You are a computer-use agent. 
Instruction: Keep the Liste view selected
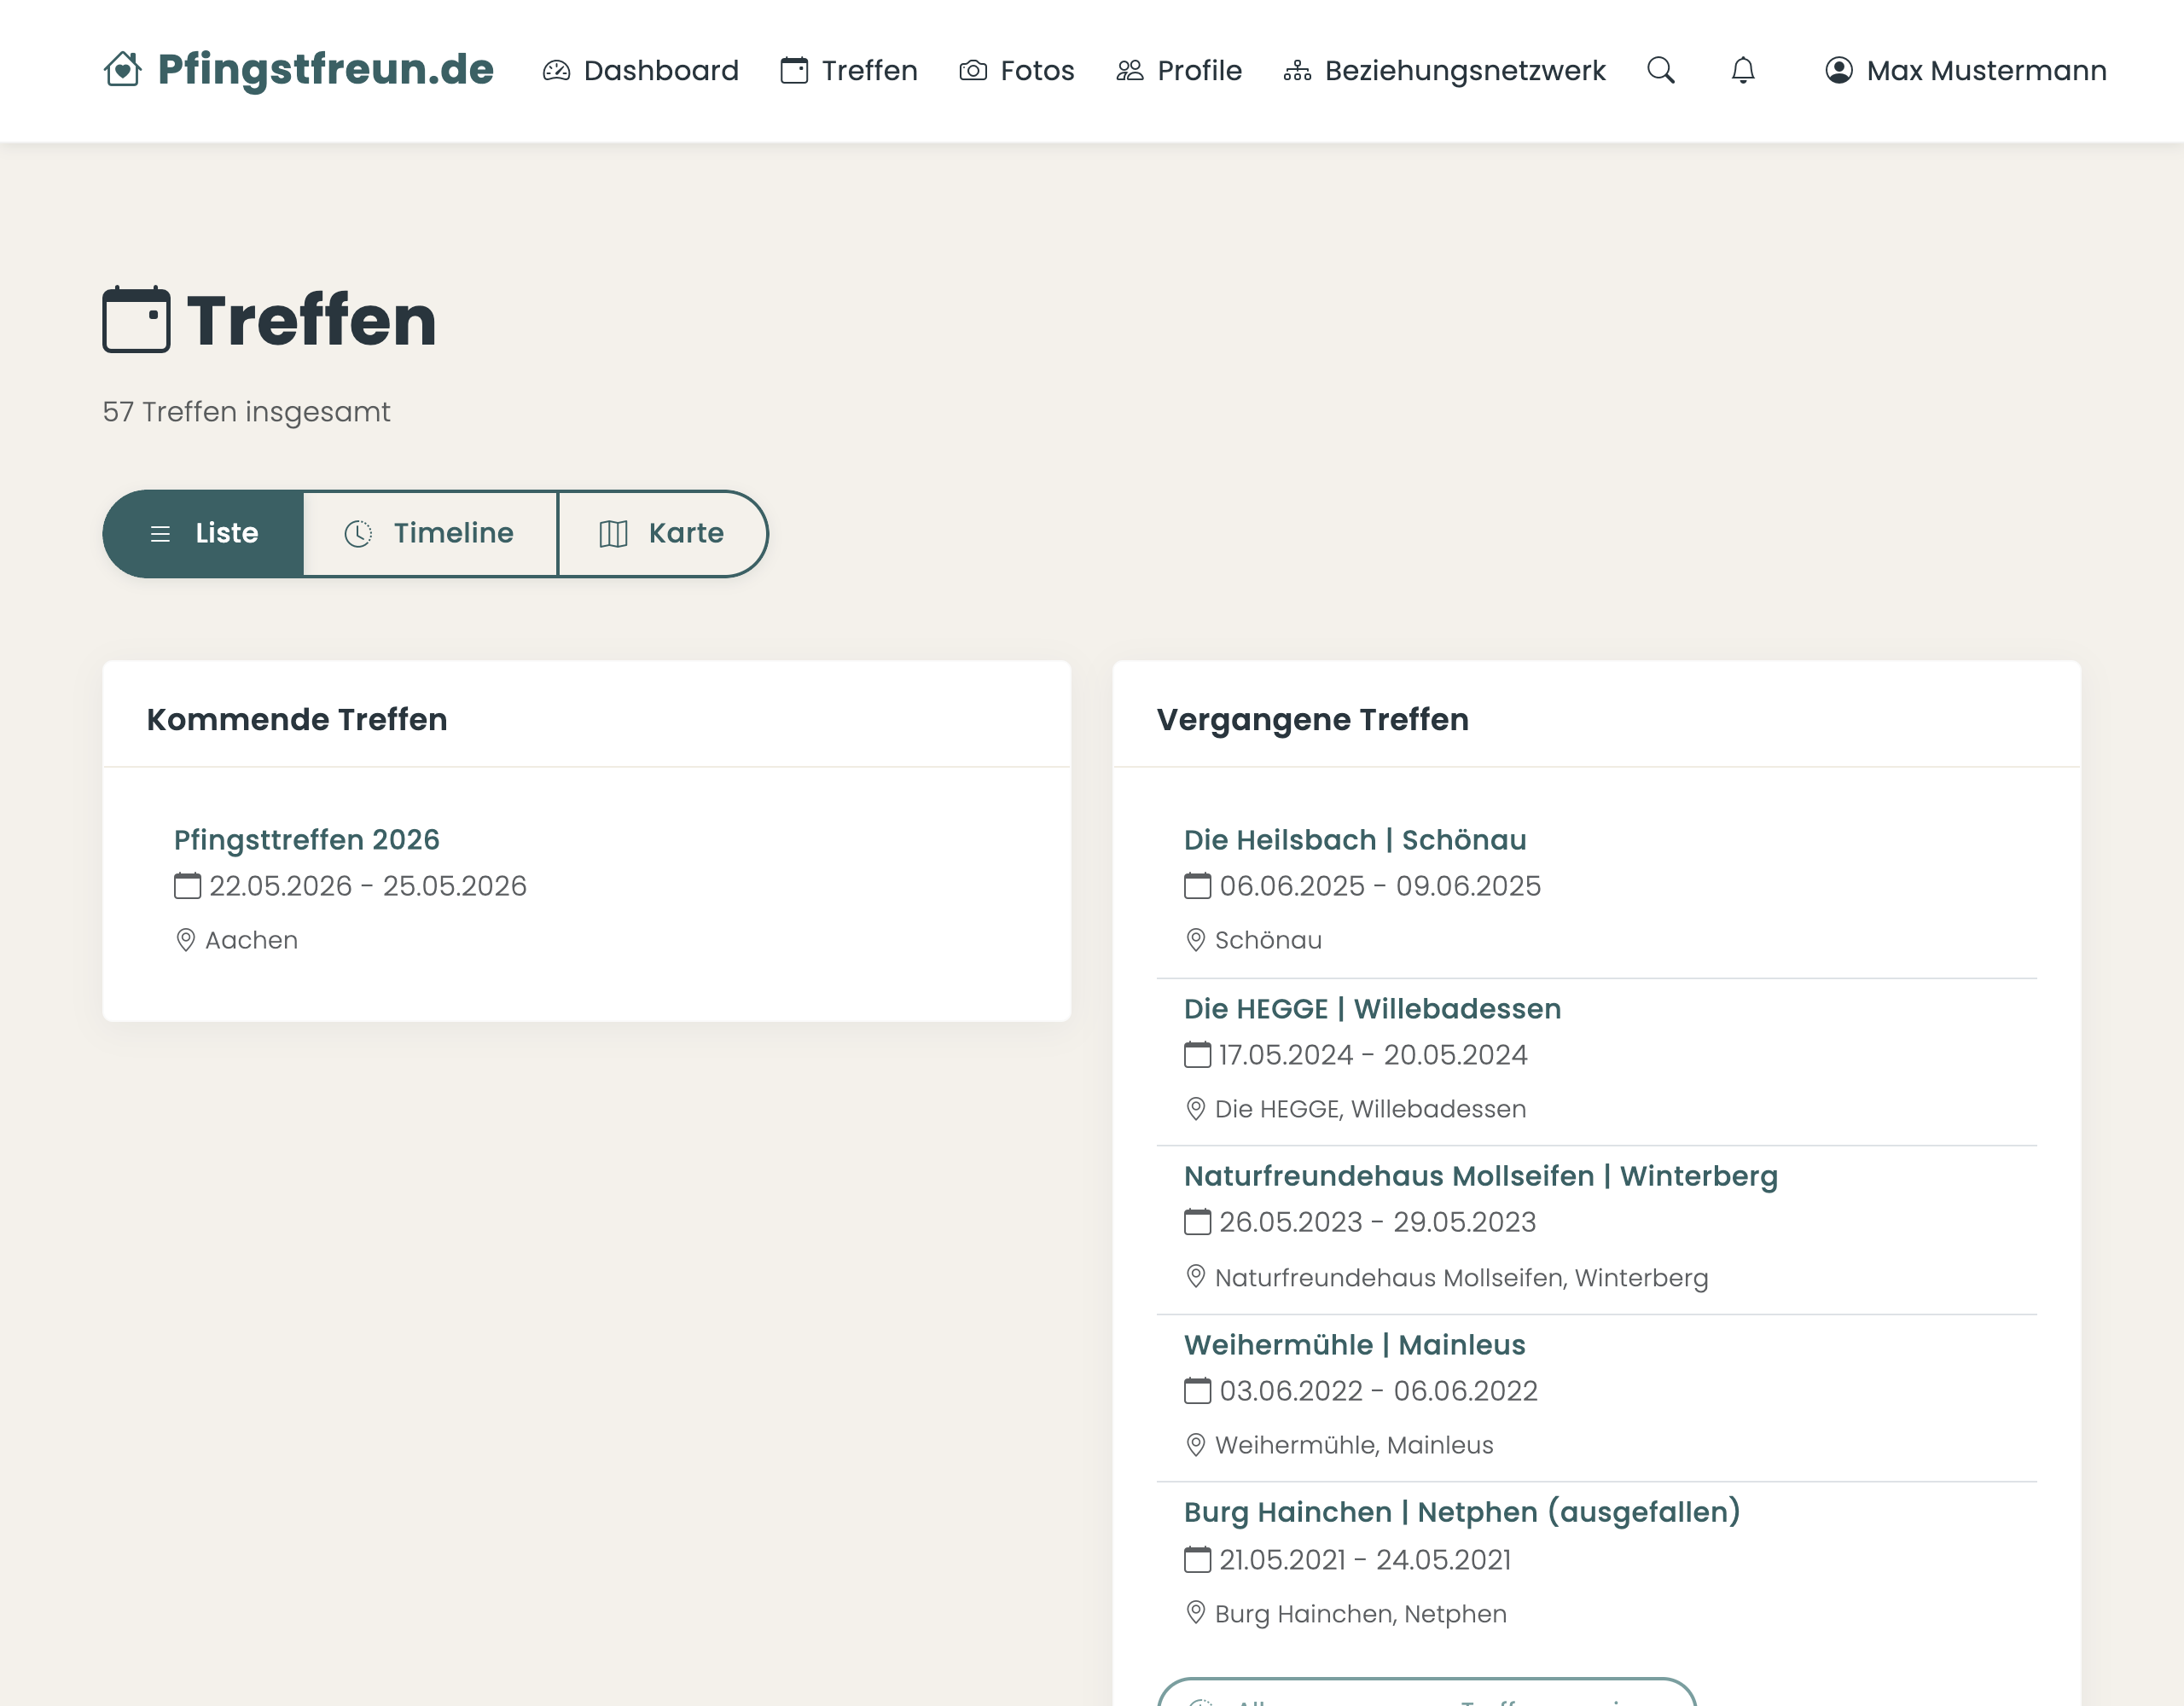coord(203,533)
